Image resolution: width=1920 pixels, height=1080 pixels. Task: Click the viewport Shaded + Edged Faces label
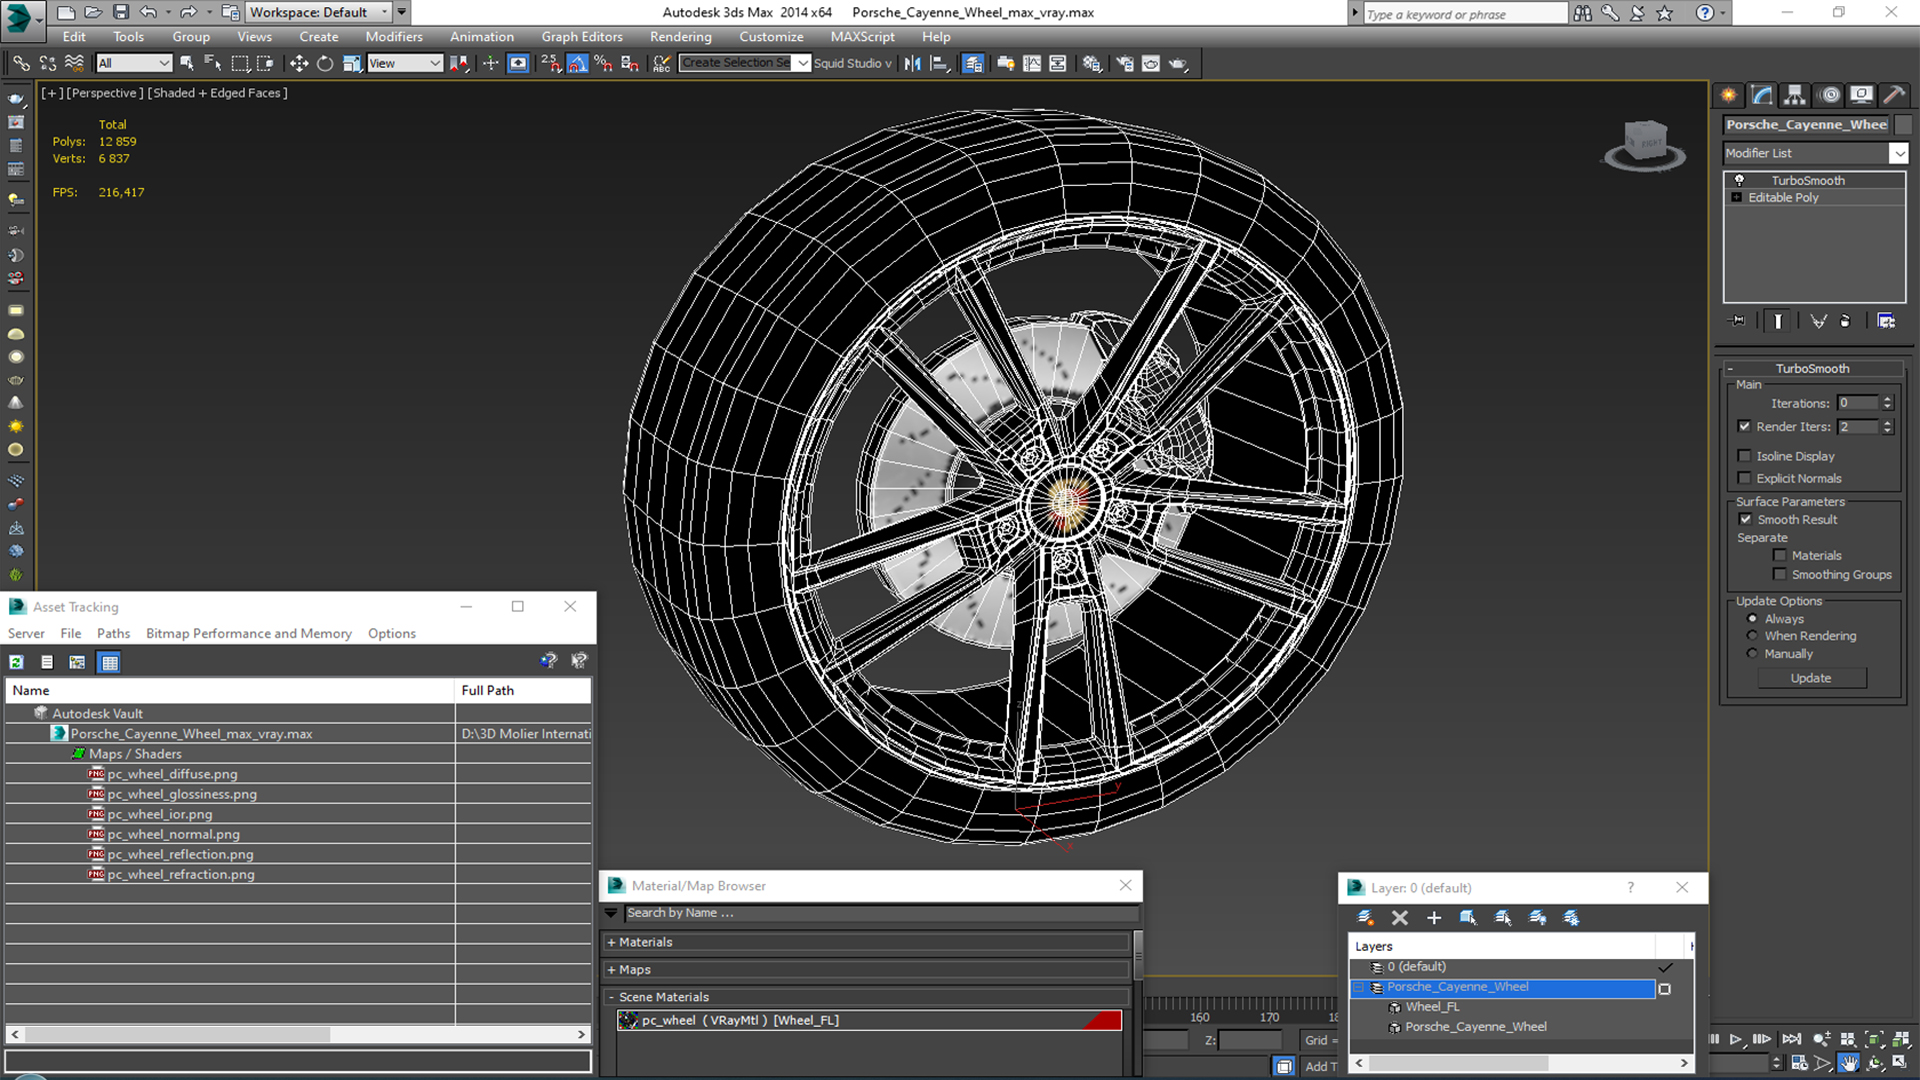pos(217,93)
